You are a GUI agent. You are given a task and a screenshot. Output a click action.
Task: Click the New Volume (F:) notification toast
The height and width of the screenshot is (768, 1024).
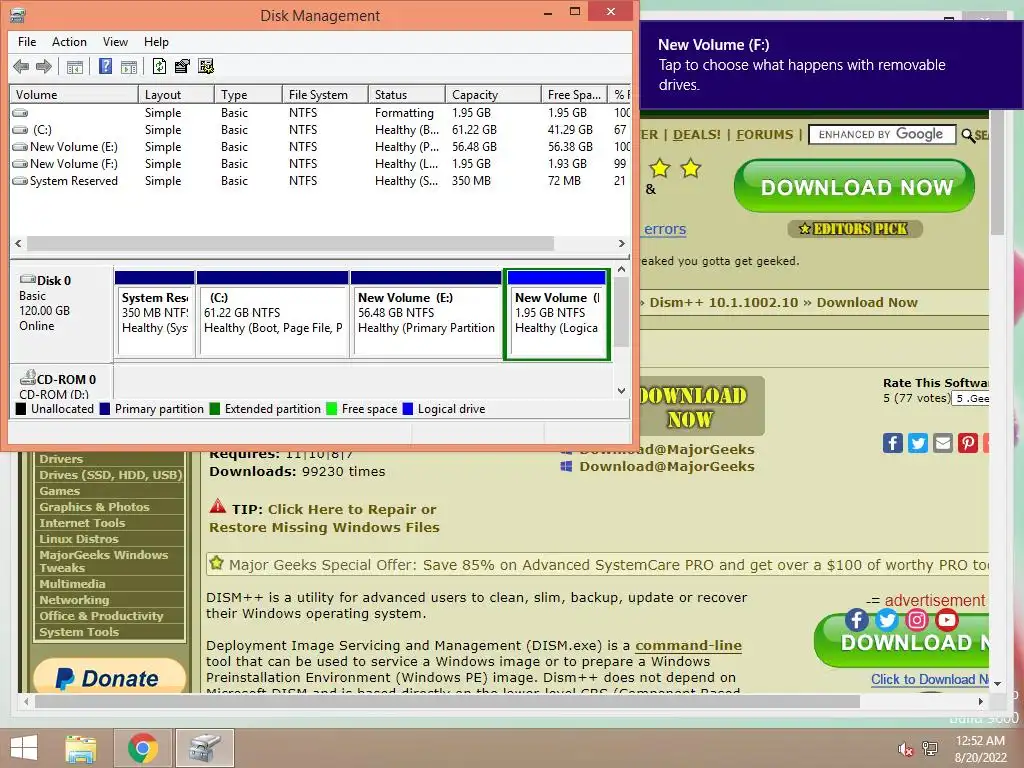831,64
